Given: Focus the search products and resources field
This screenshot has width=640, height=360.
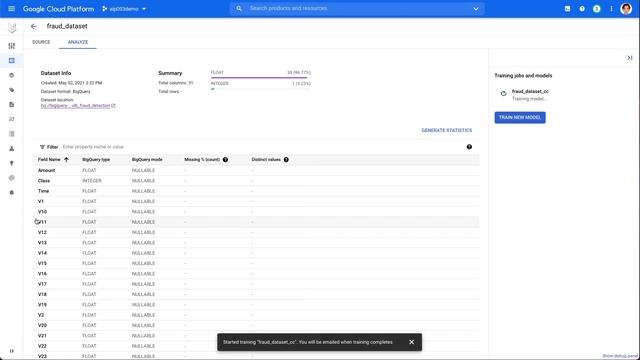Looking at the screenshot, I should coord(357,9).
